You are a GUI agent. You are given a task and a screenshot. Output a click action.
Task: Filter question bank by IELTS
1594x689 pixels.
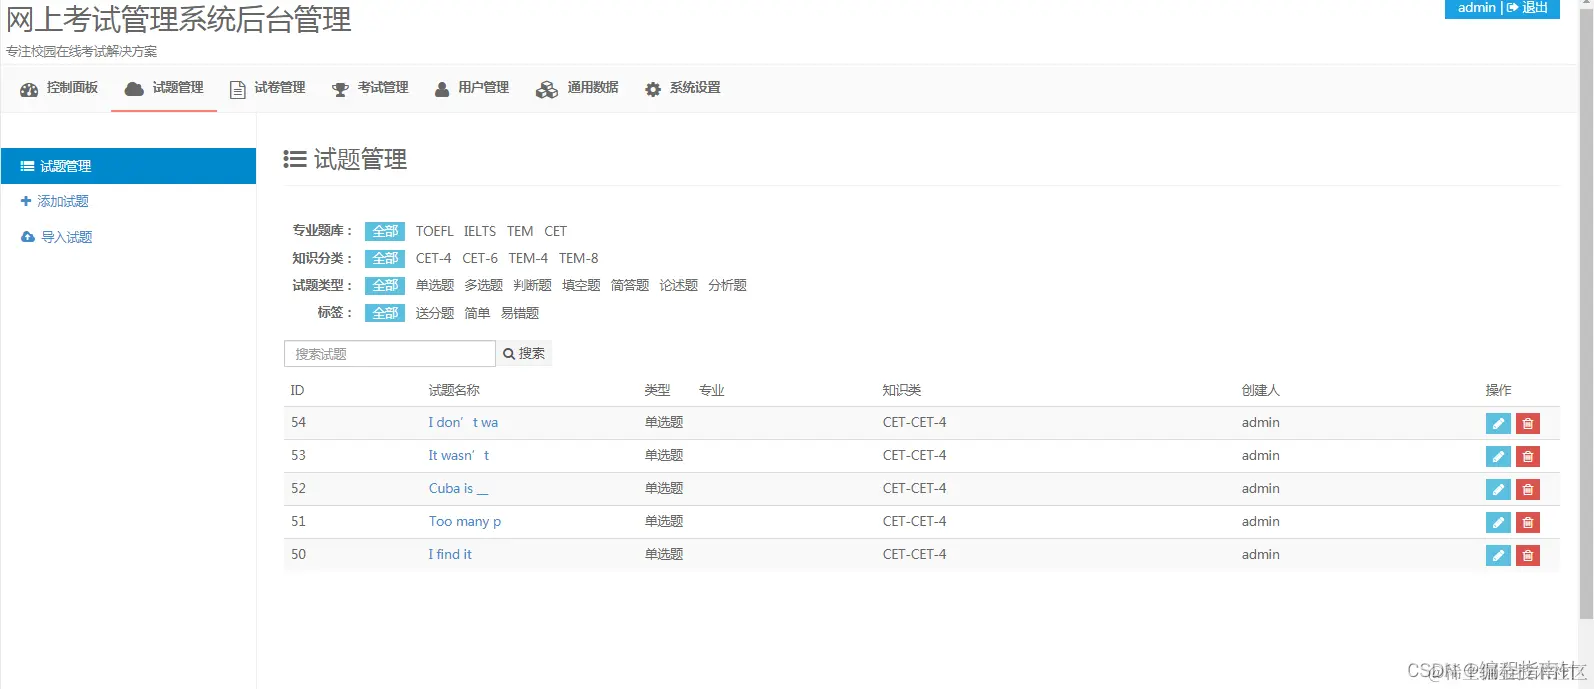(x=480, y=231)
